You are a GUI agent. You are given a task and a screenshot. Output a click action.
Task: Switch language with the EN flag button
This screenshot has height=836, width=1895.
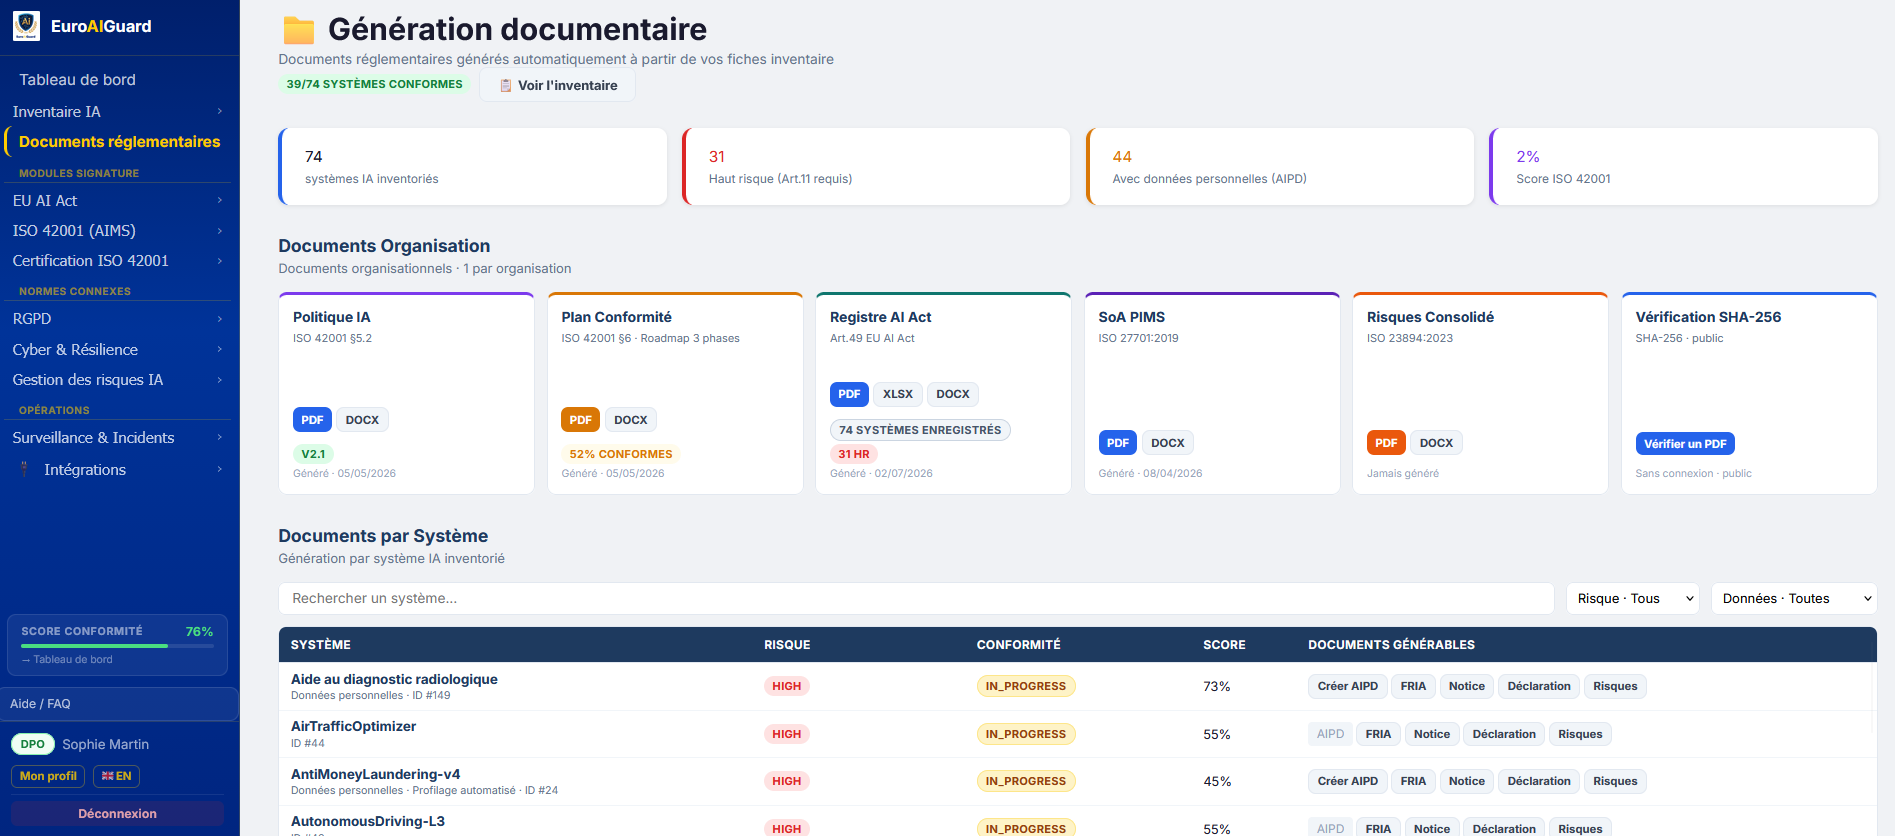point(116,776)
